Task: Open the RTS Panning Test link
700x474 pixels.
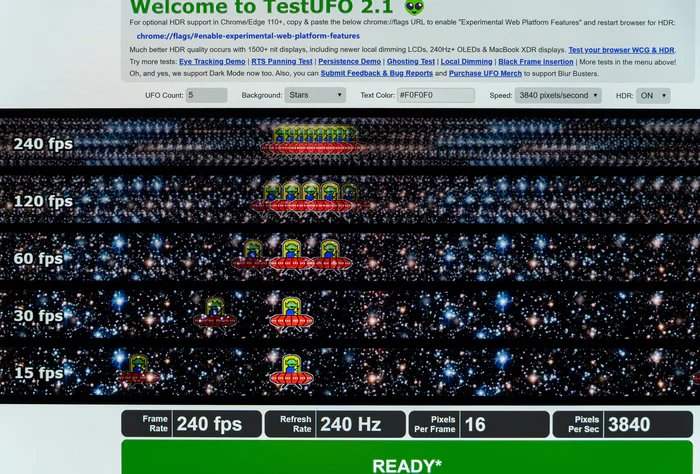Action: point(282,62)
